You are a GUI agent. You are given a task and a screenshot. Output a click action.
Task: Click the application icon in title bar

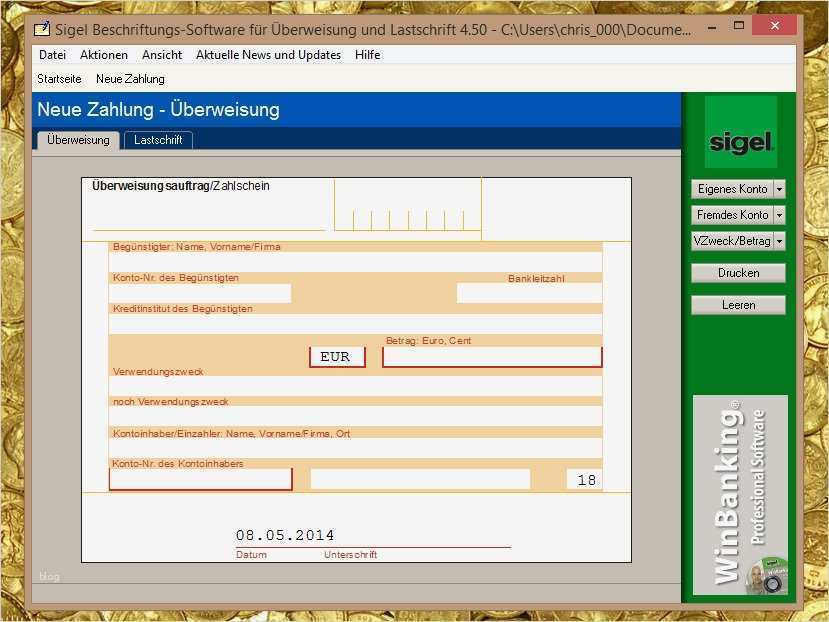42,29
